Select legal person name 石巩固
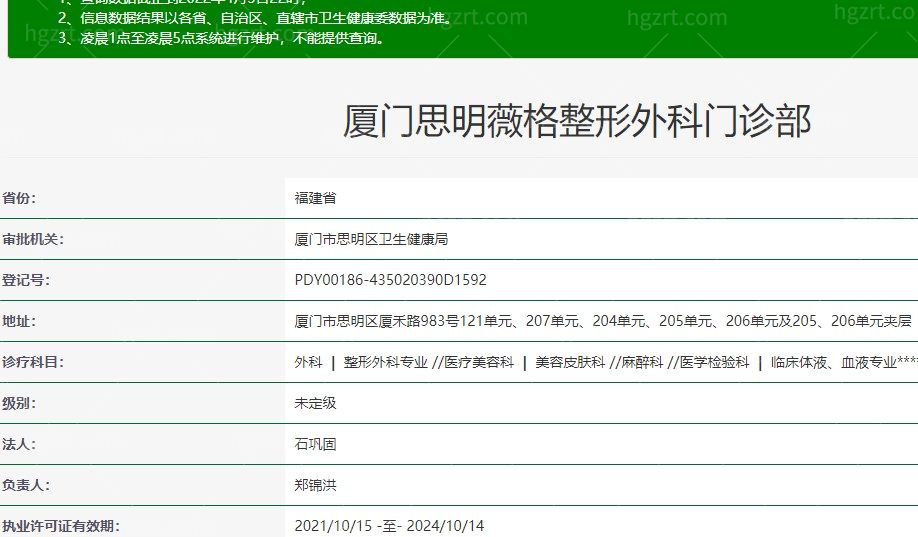 point(316,444)
